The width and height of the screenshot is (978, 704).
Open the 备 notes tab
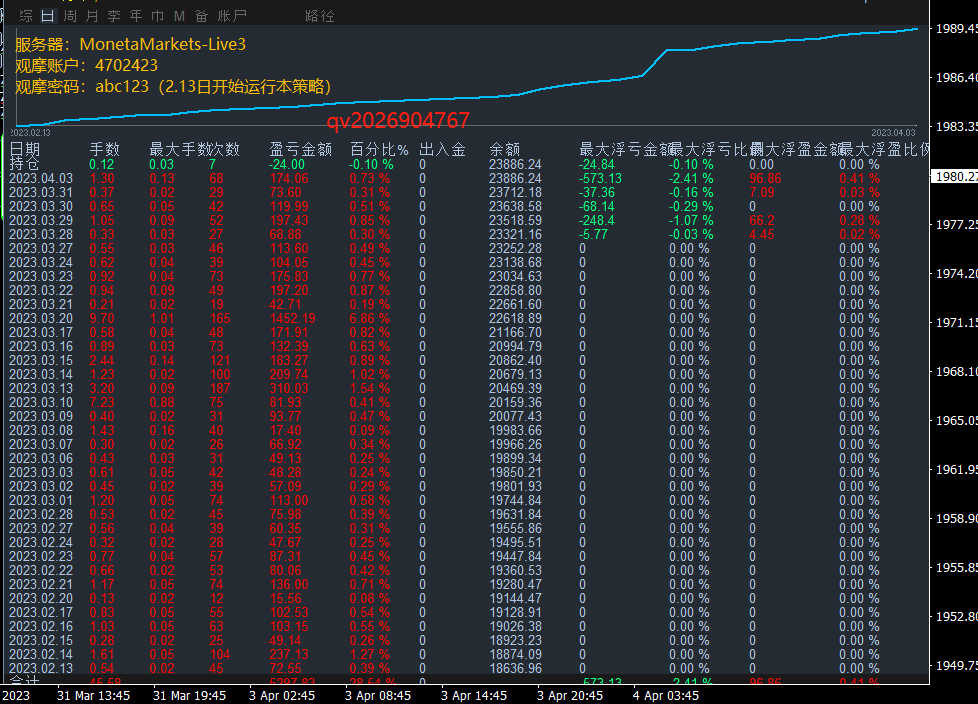click(201, 16)
